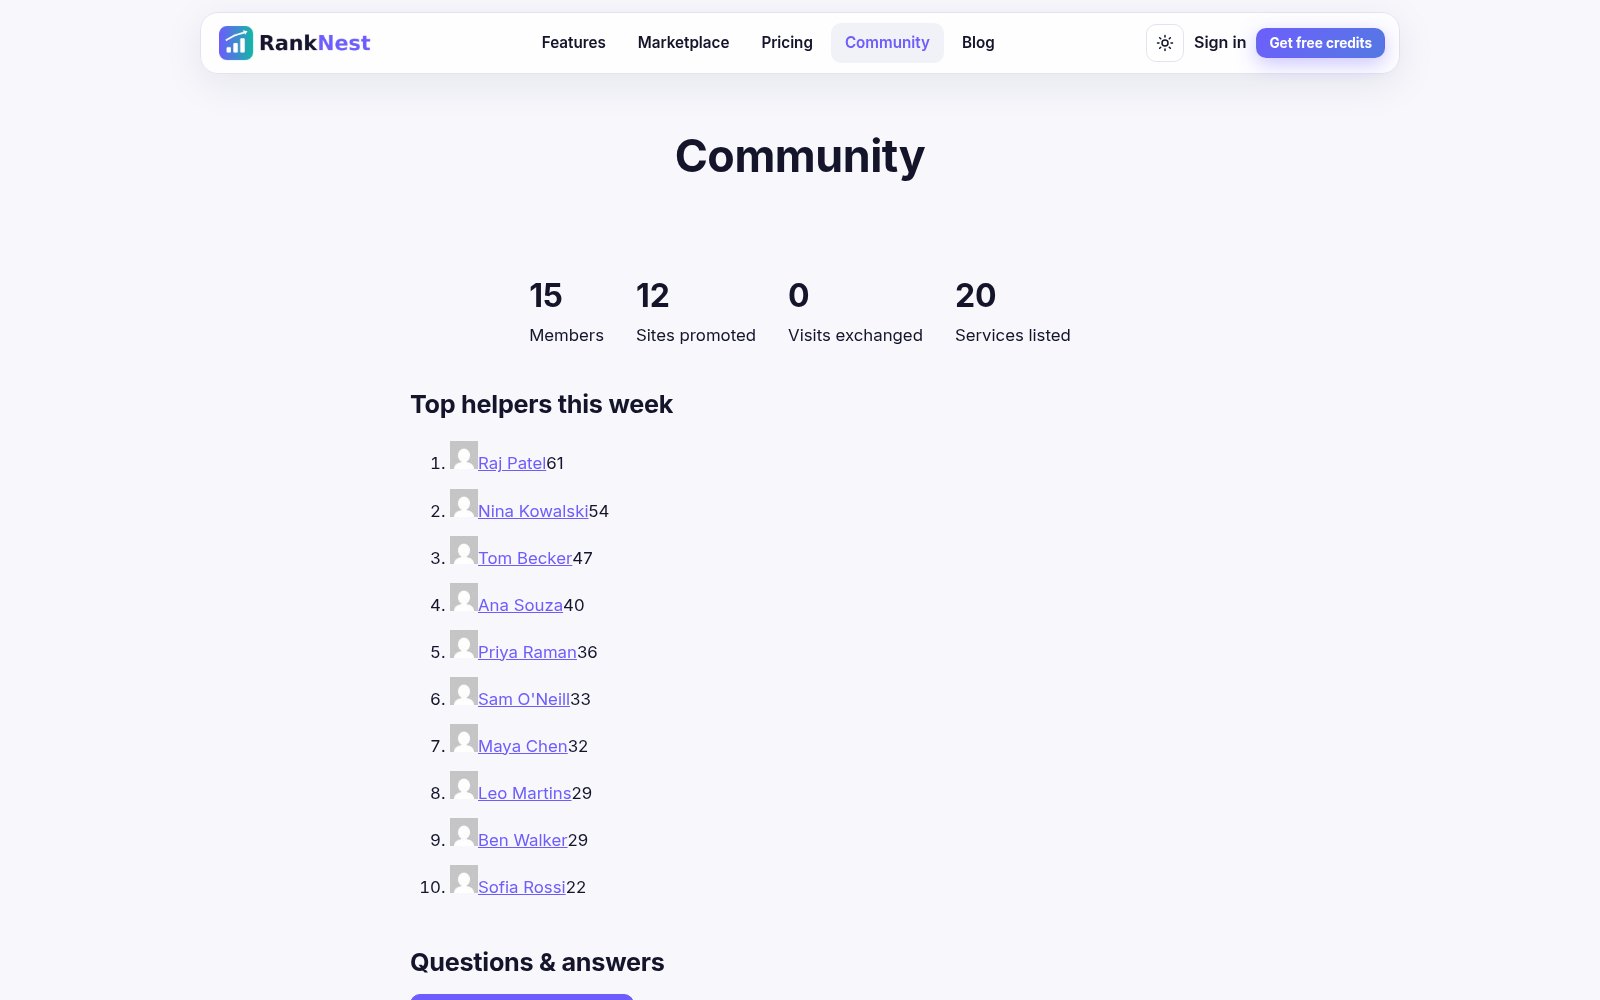
Task: Open Sofia Rossi's profile link
Action: click(522, 887)
